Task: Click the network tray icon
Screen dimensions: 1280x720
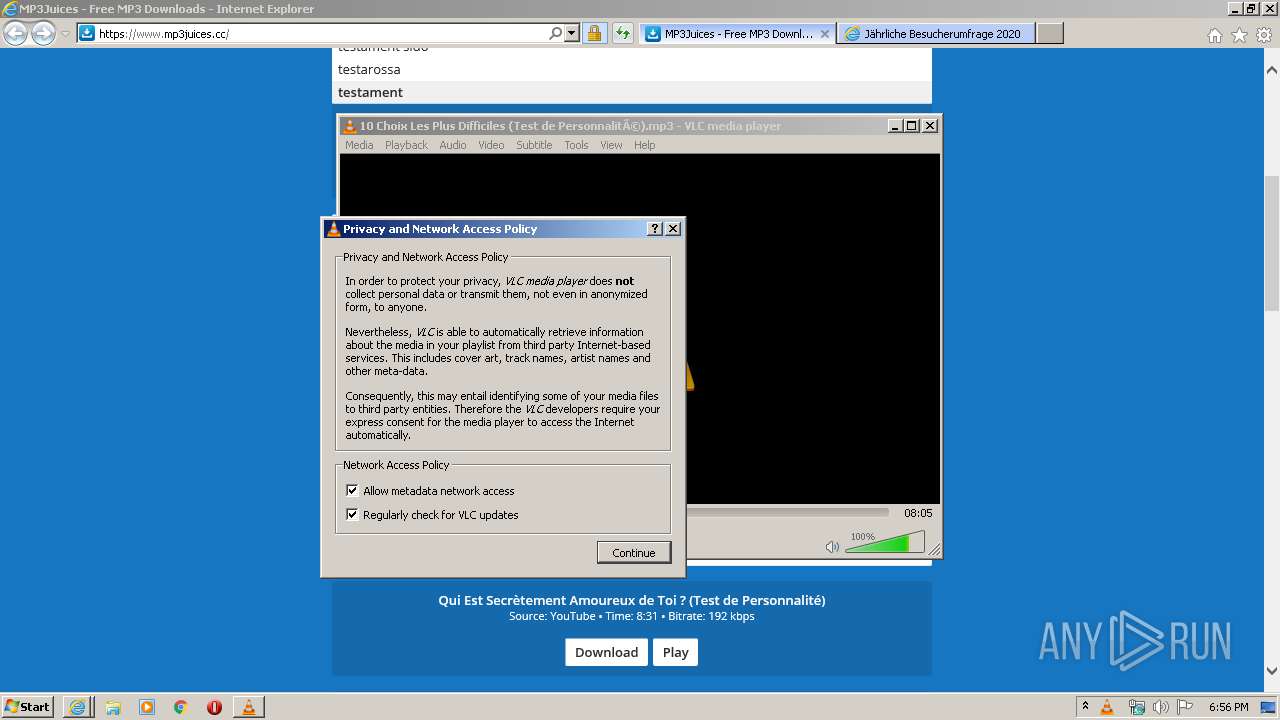Action: coord(1137,707)
